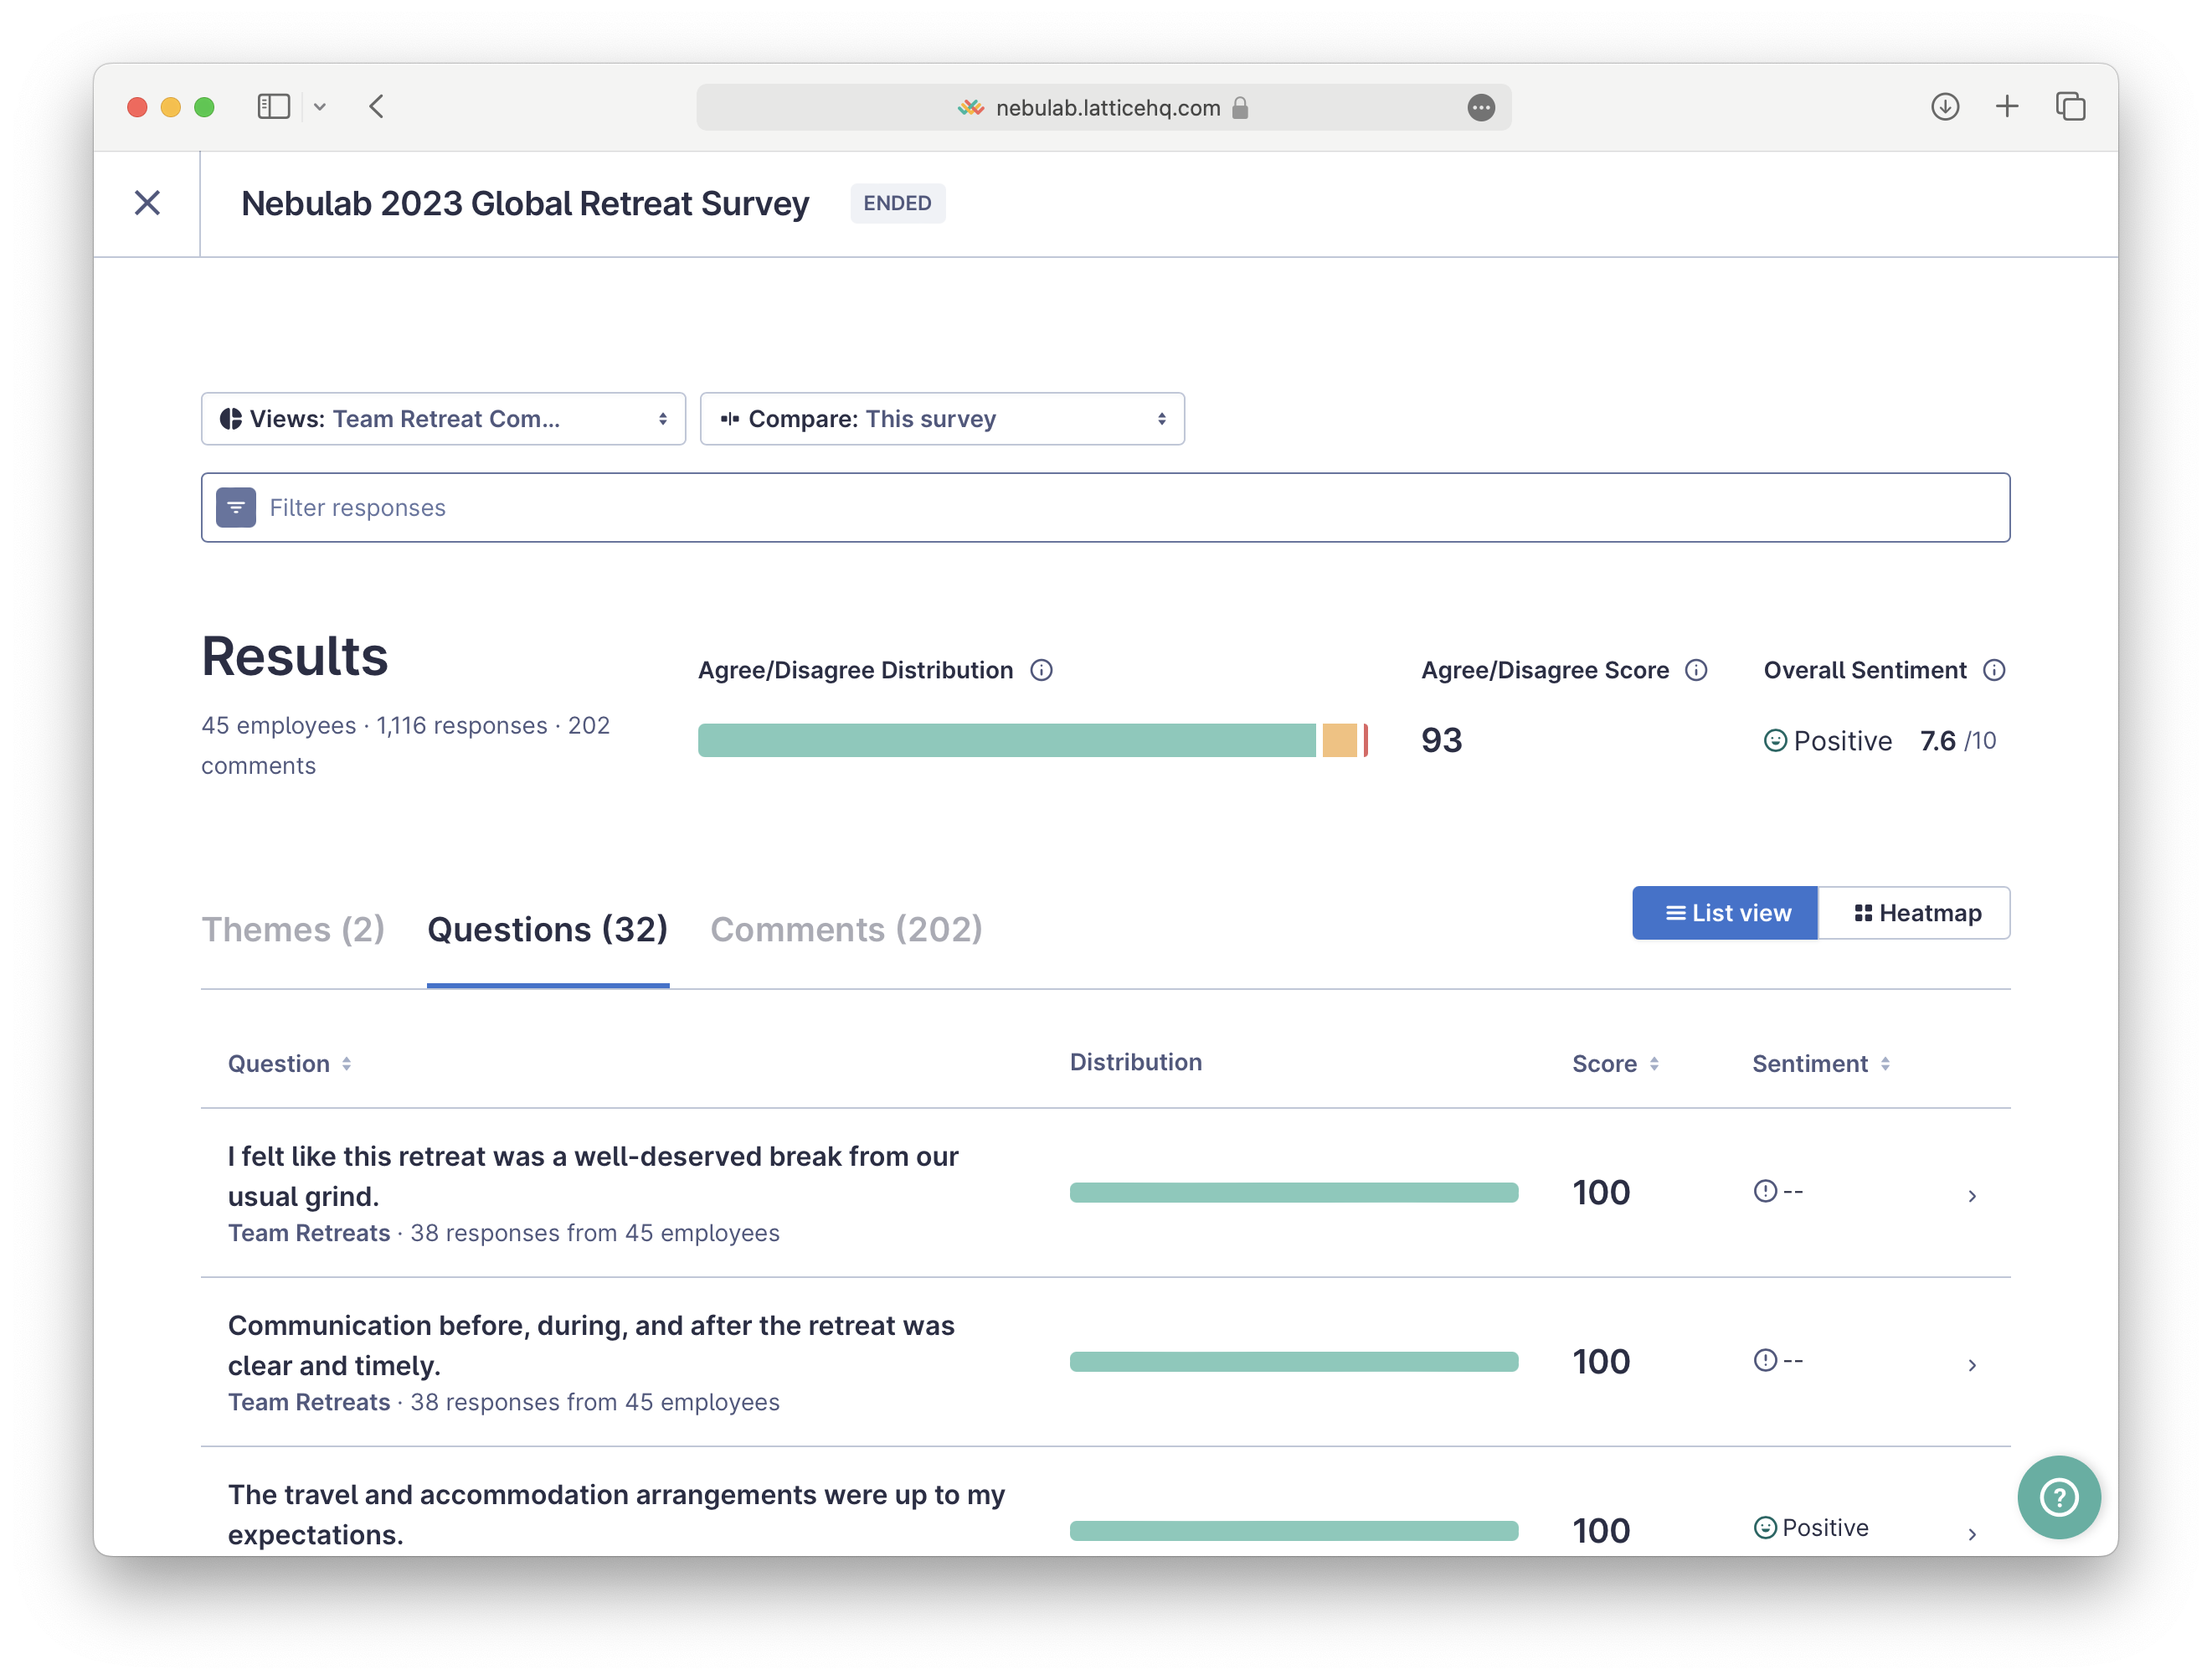Show the tab overview
This screenshot has height=1680, width=2212.
tap(2070, 107)
